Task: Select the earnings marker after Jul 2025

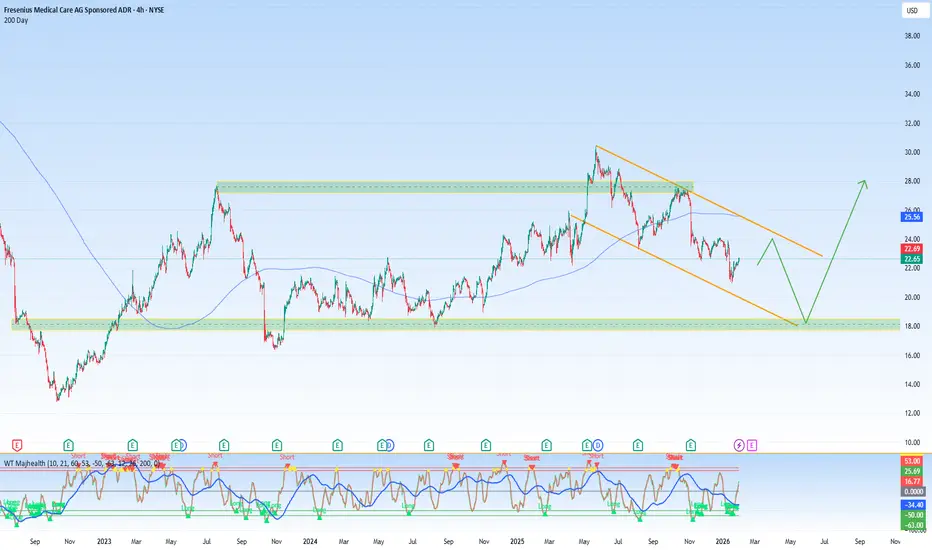Action: click(x=638, y=445)
